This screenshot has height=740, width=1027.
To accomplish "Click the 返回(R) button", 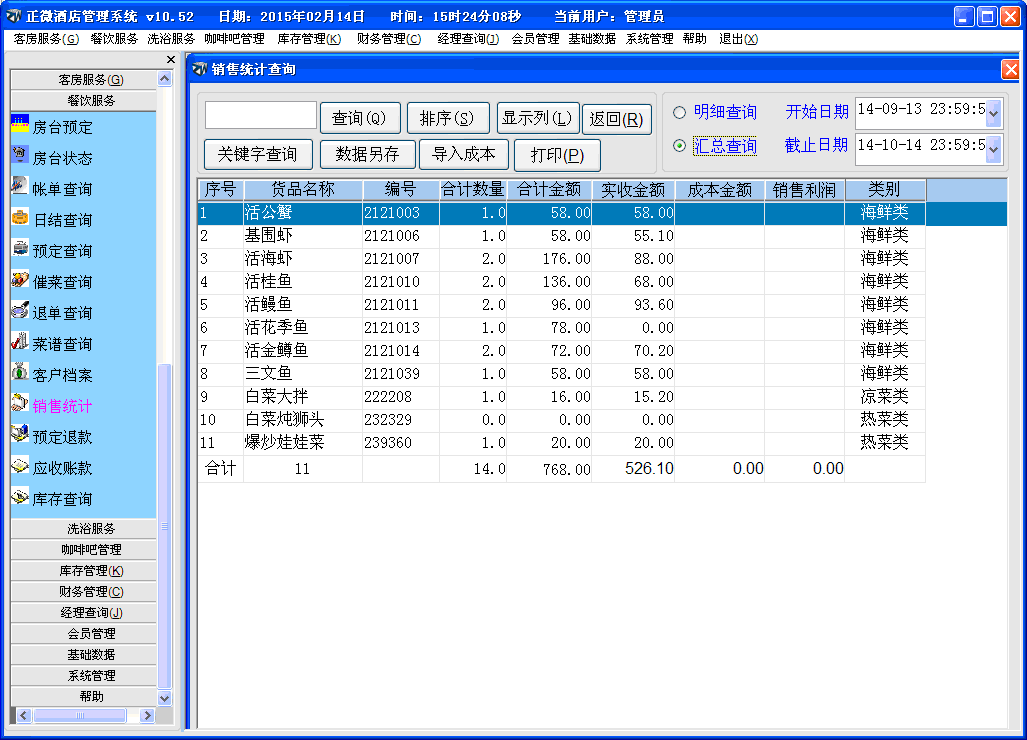I will tap(616, 119).
